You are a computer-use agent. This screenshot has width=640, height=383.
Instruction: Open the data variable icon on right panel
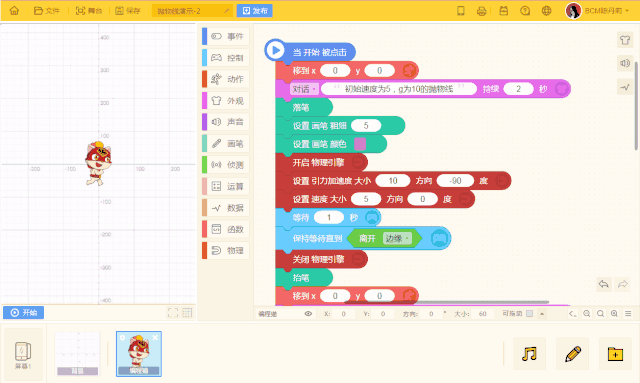[625, 87]
